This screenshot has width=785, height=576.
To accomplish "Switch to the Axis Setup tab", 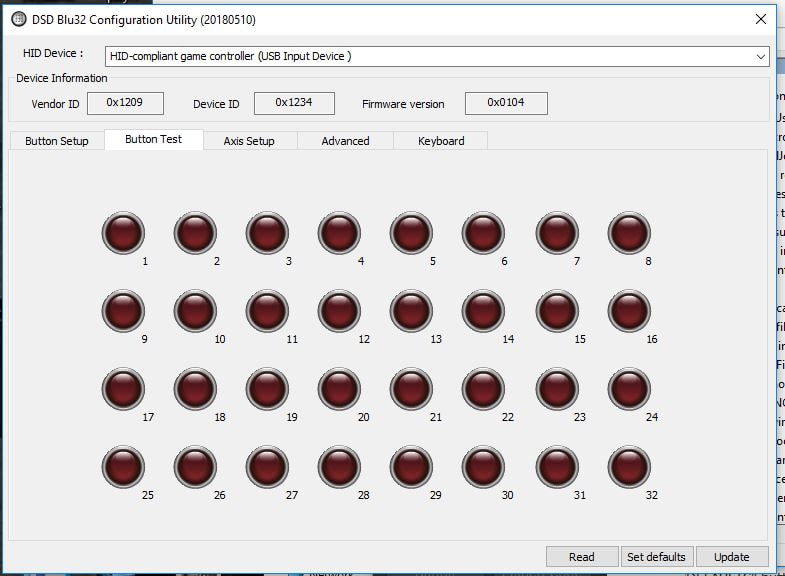I will pos(249,141).
